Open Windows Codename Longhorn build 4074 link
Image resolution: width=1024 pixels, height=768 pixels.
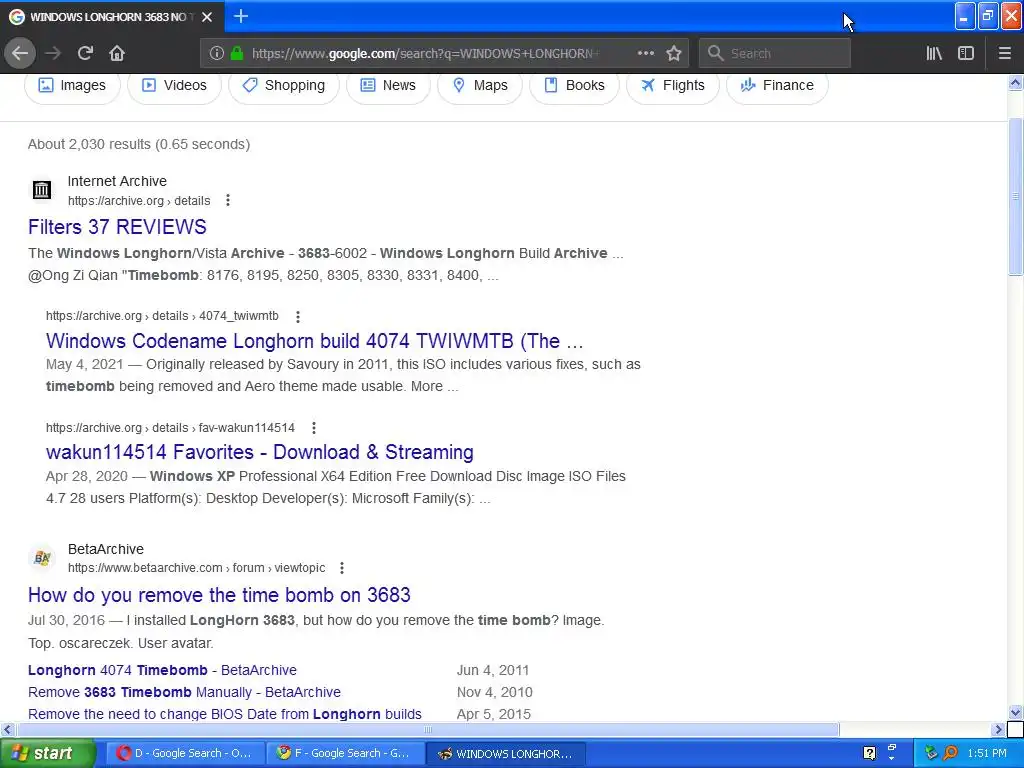click(x=314, y=340)
